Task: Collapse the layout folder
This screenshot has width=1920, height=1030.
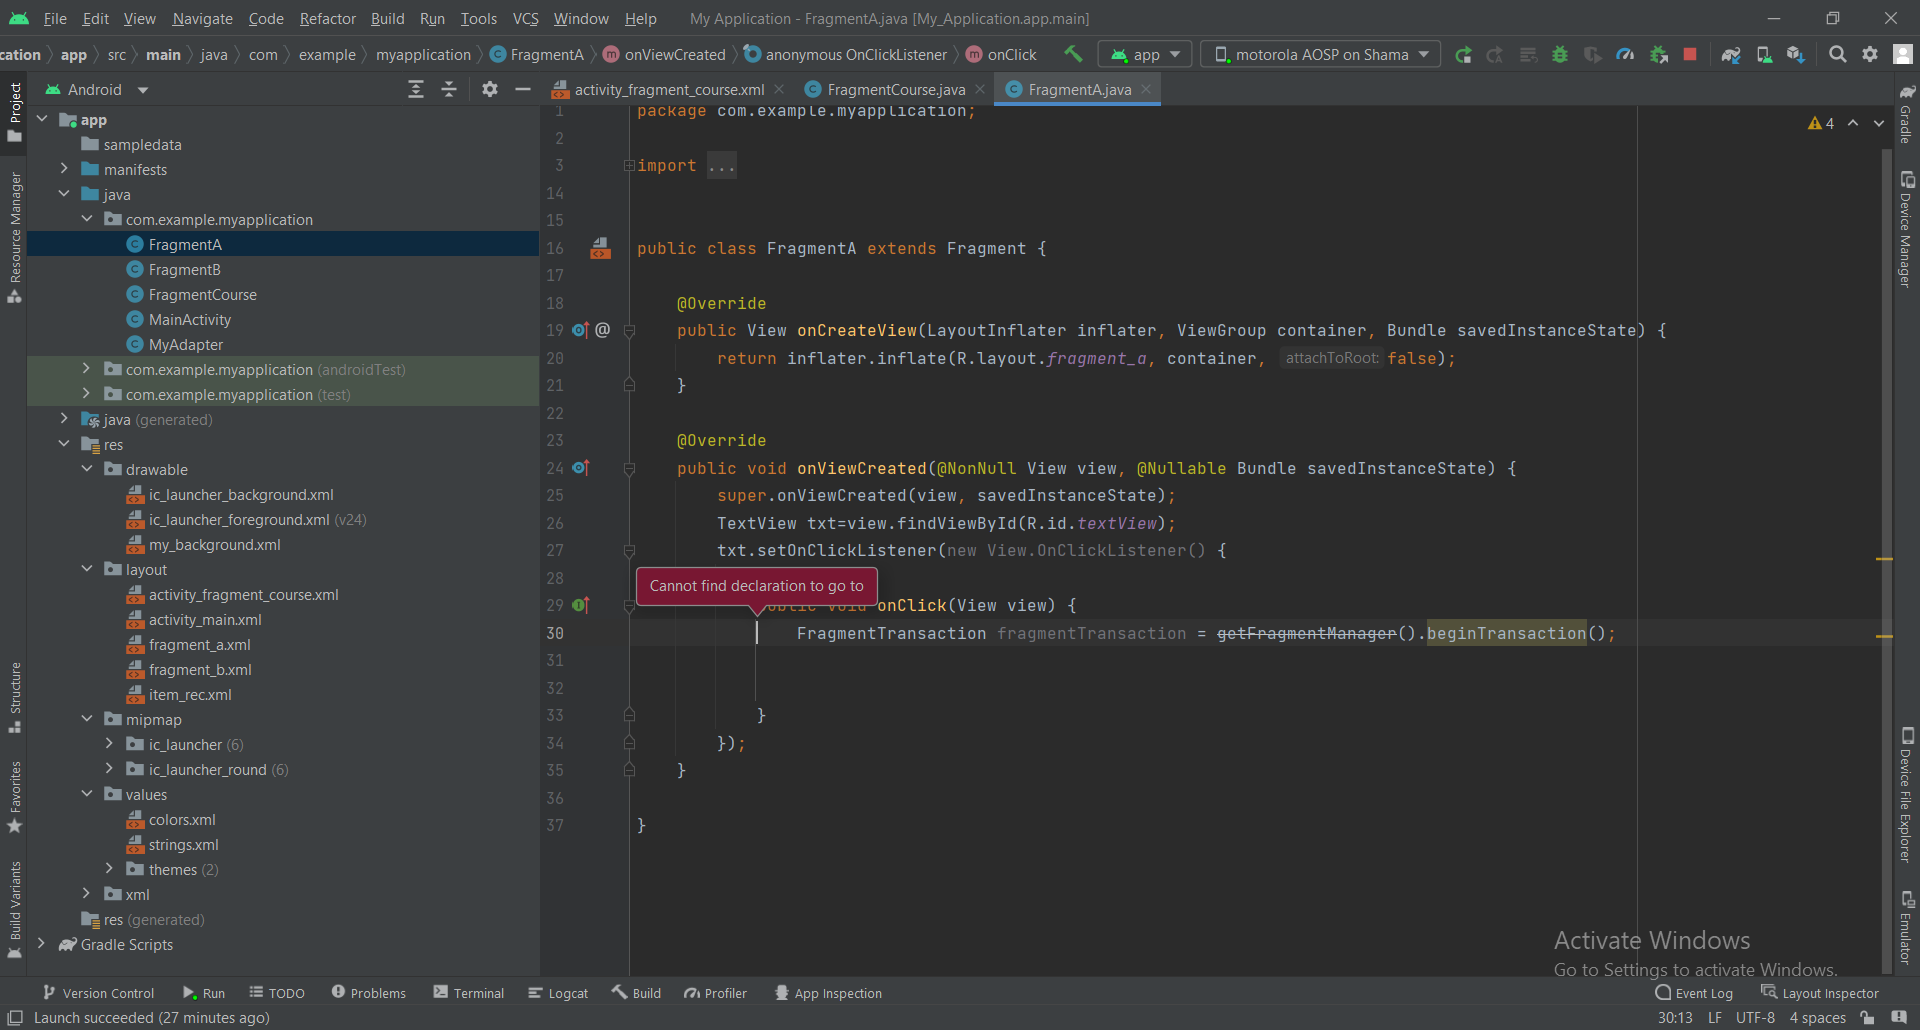Action: point(87,569)
